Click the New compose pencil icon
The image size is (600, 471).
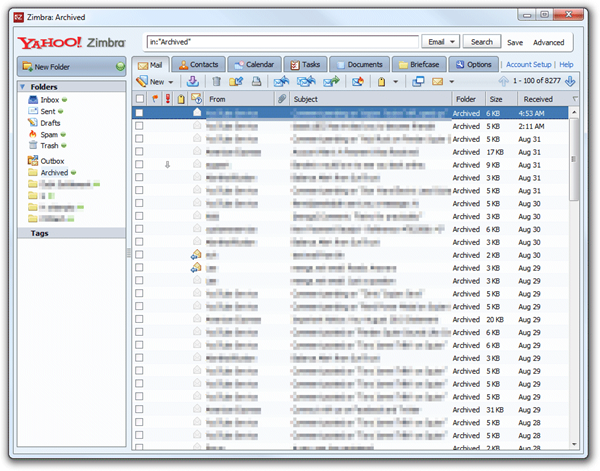[142, 81]
